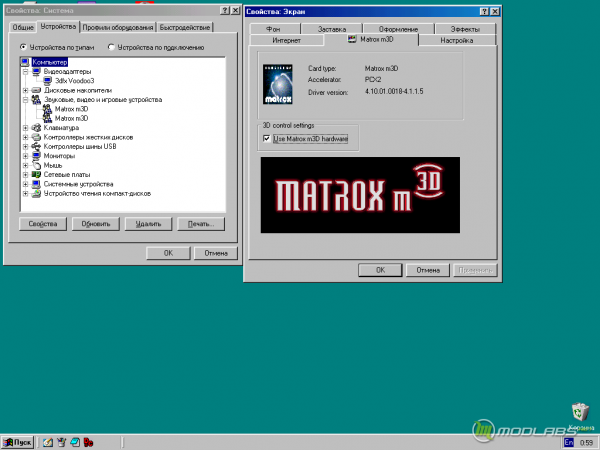
Task: Click the second Matrox m3D device icon
Action: pos(47,118)
